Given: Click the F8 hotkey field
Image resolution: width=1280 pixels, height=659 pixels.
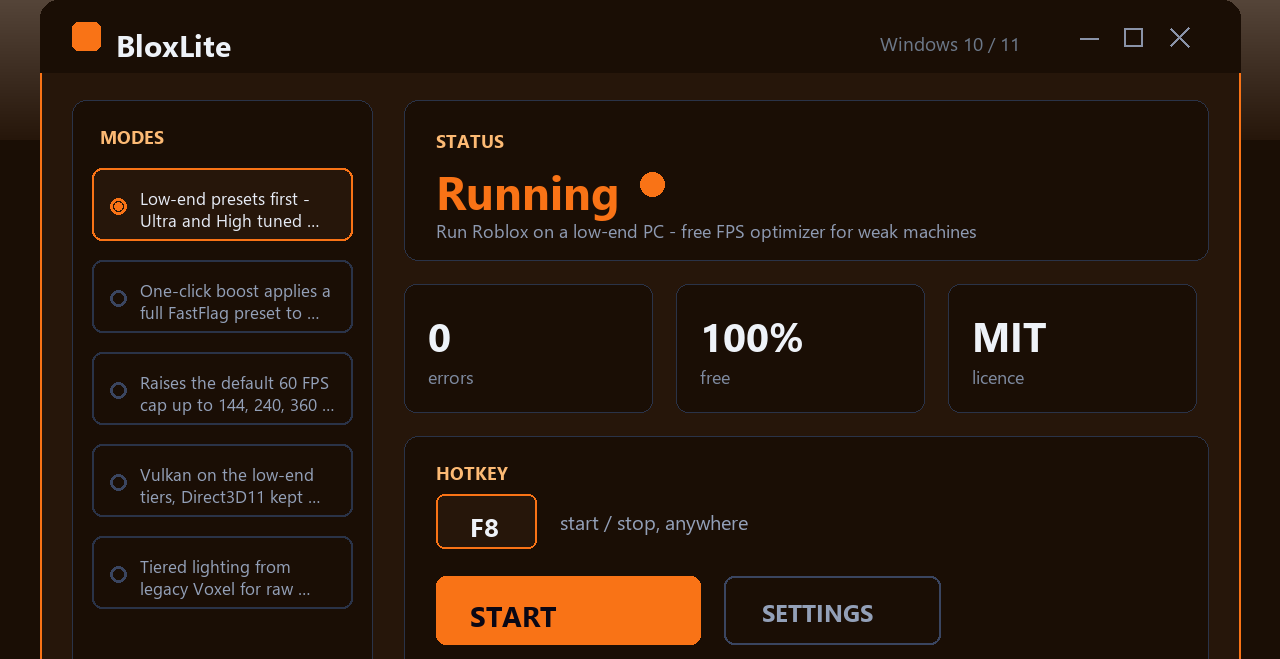Looking at the screenshot, I should tap(486, 522).
